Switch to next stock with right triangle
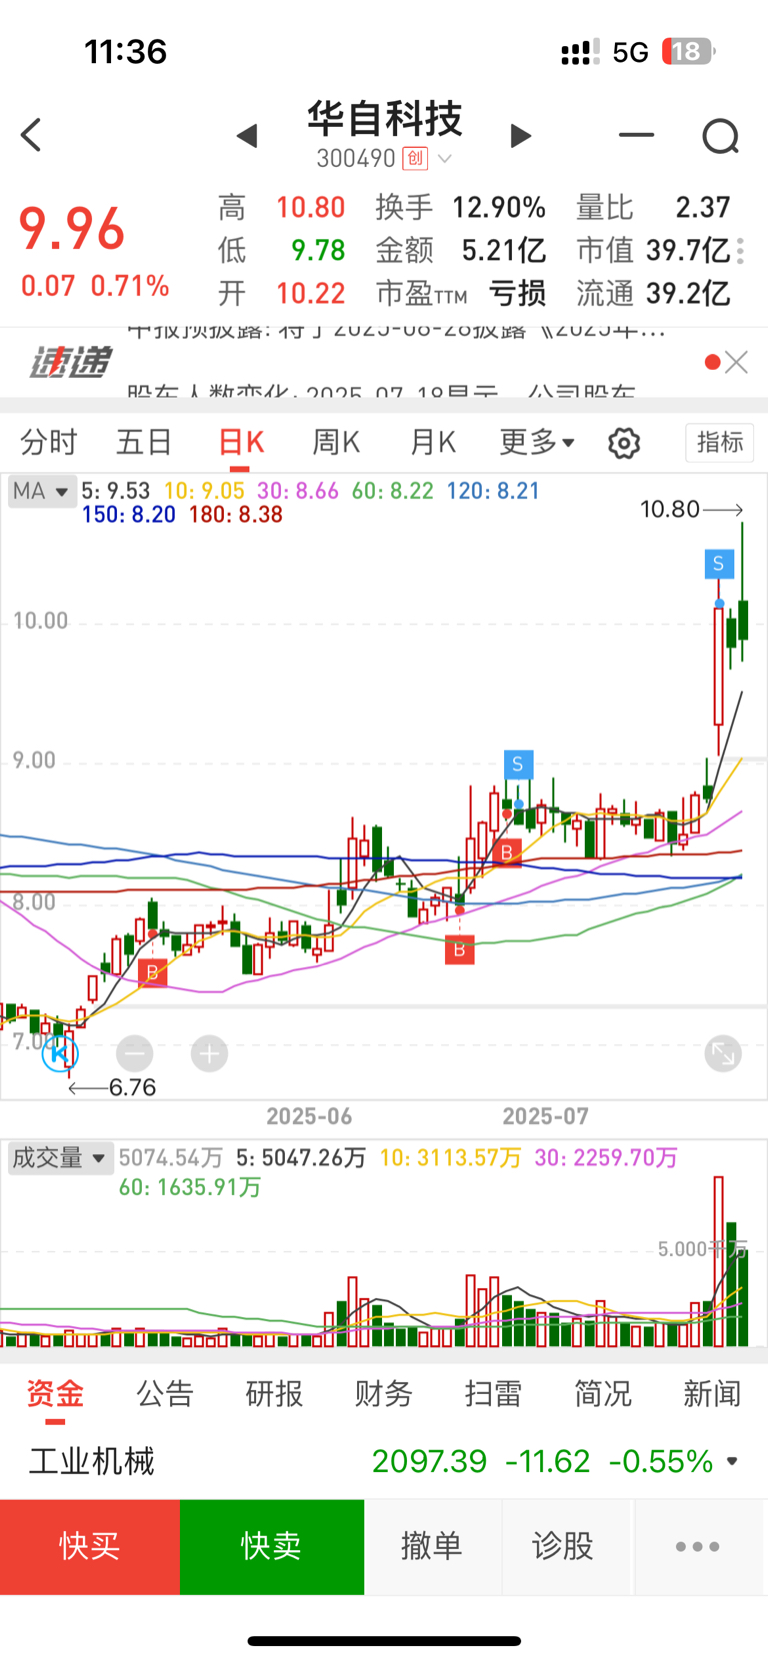Image resolution: width=768 pixels, height=1663 pixels. (520, 136)
